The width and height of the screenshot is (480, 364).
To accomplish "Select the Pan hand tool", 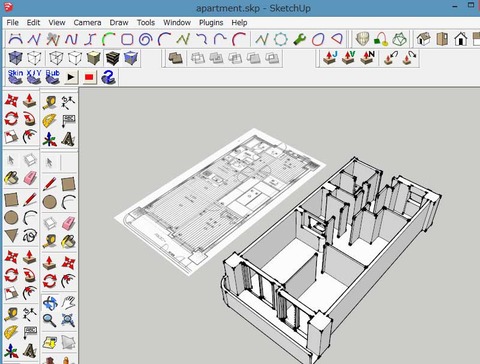I will (68, 302).
